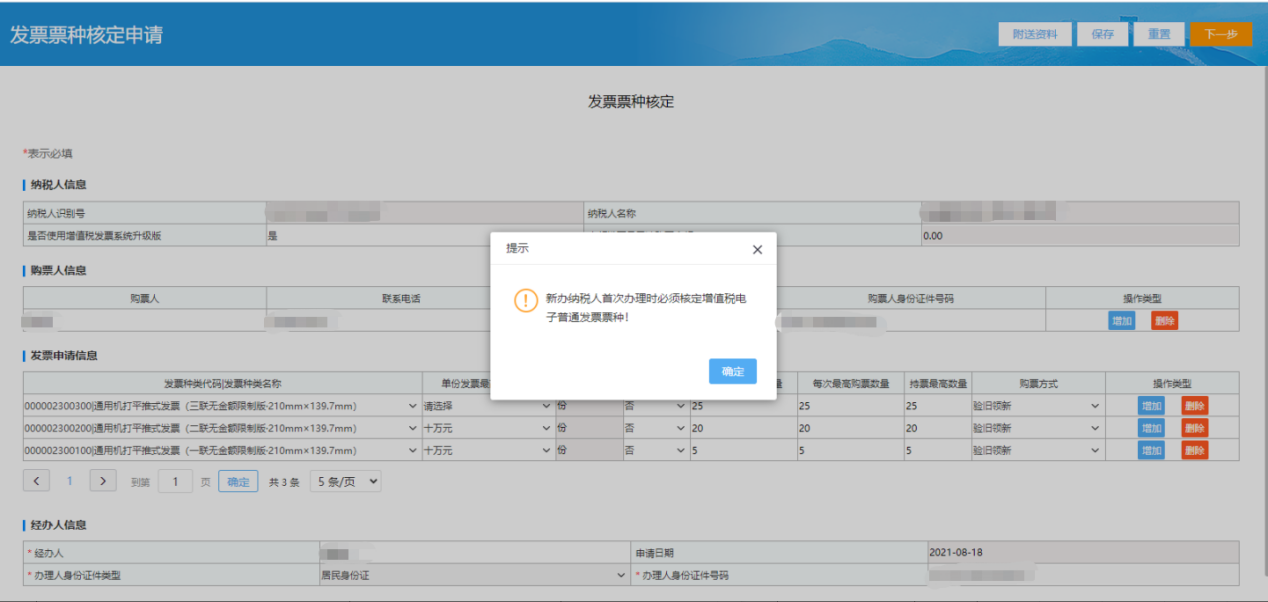Open 十万元 dropdown in the 二联 invoice row
The width and height of the screenshot is (1268, 602).
click(x=487, y=428)
